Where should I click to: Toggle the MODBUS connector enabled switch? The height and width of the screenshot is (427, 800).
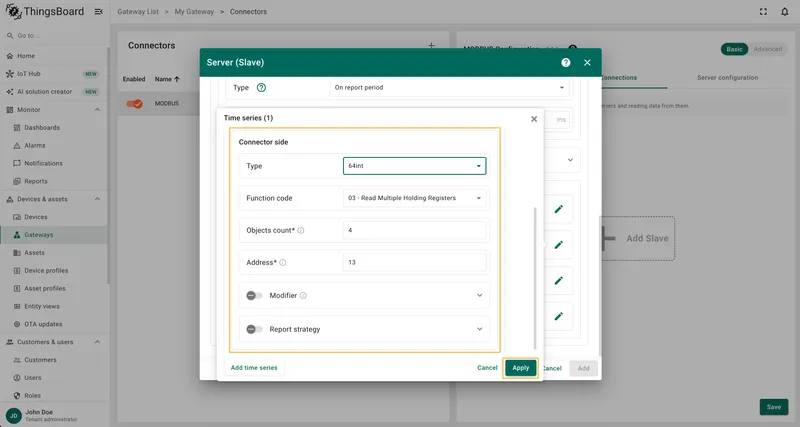[135, 104]
